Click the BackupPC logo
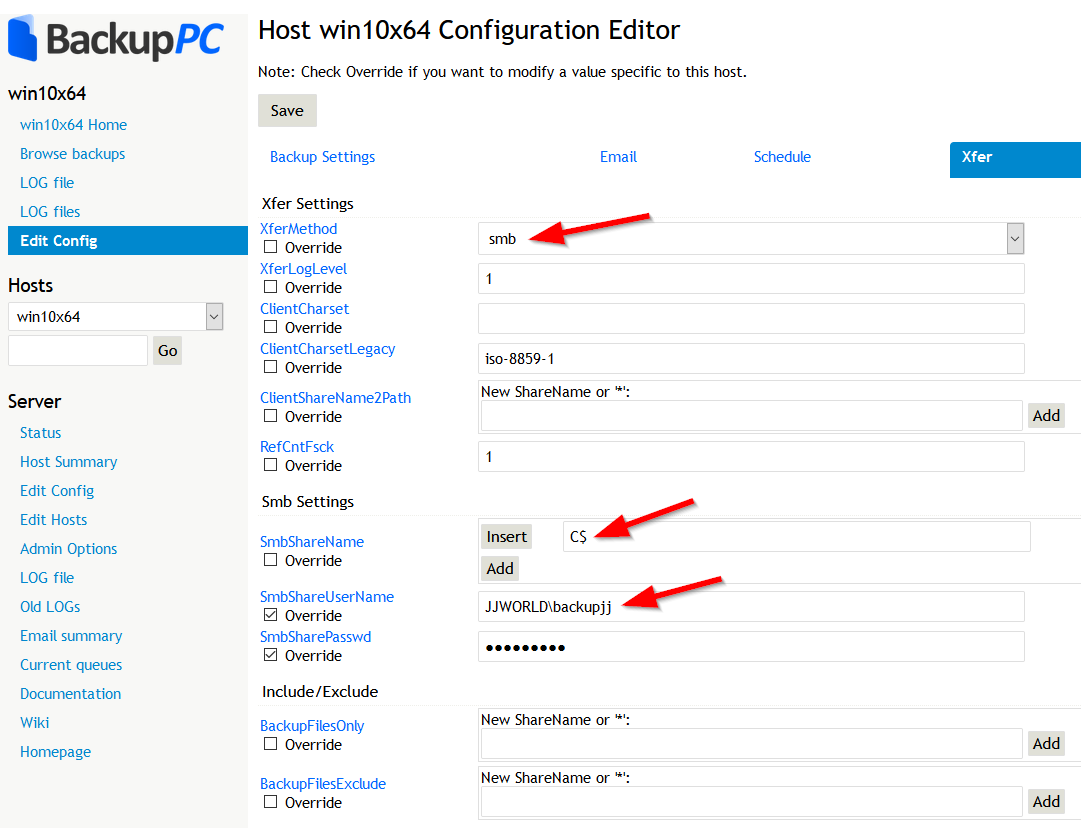The width and height of the screenshot is (1081, 828). pos(116,39)
